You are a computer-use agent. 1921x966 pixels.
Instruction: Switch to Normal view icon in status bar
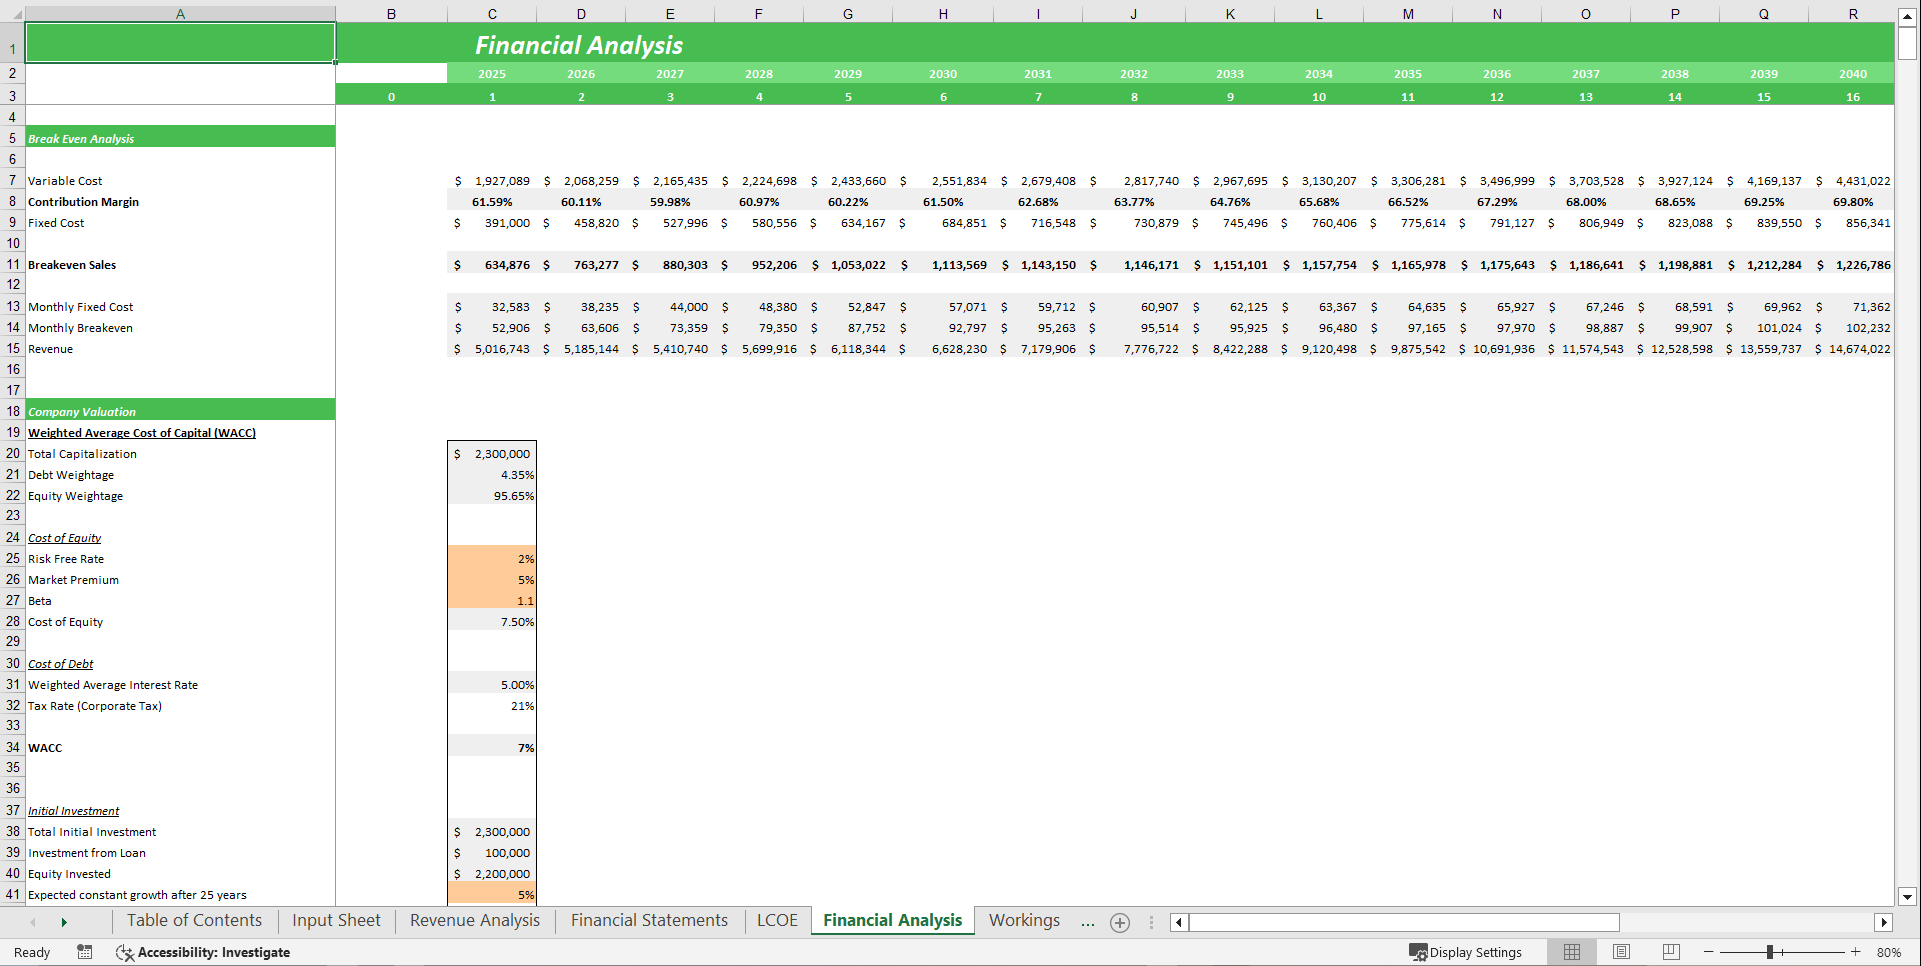1571,952
